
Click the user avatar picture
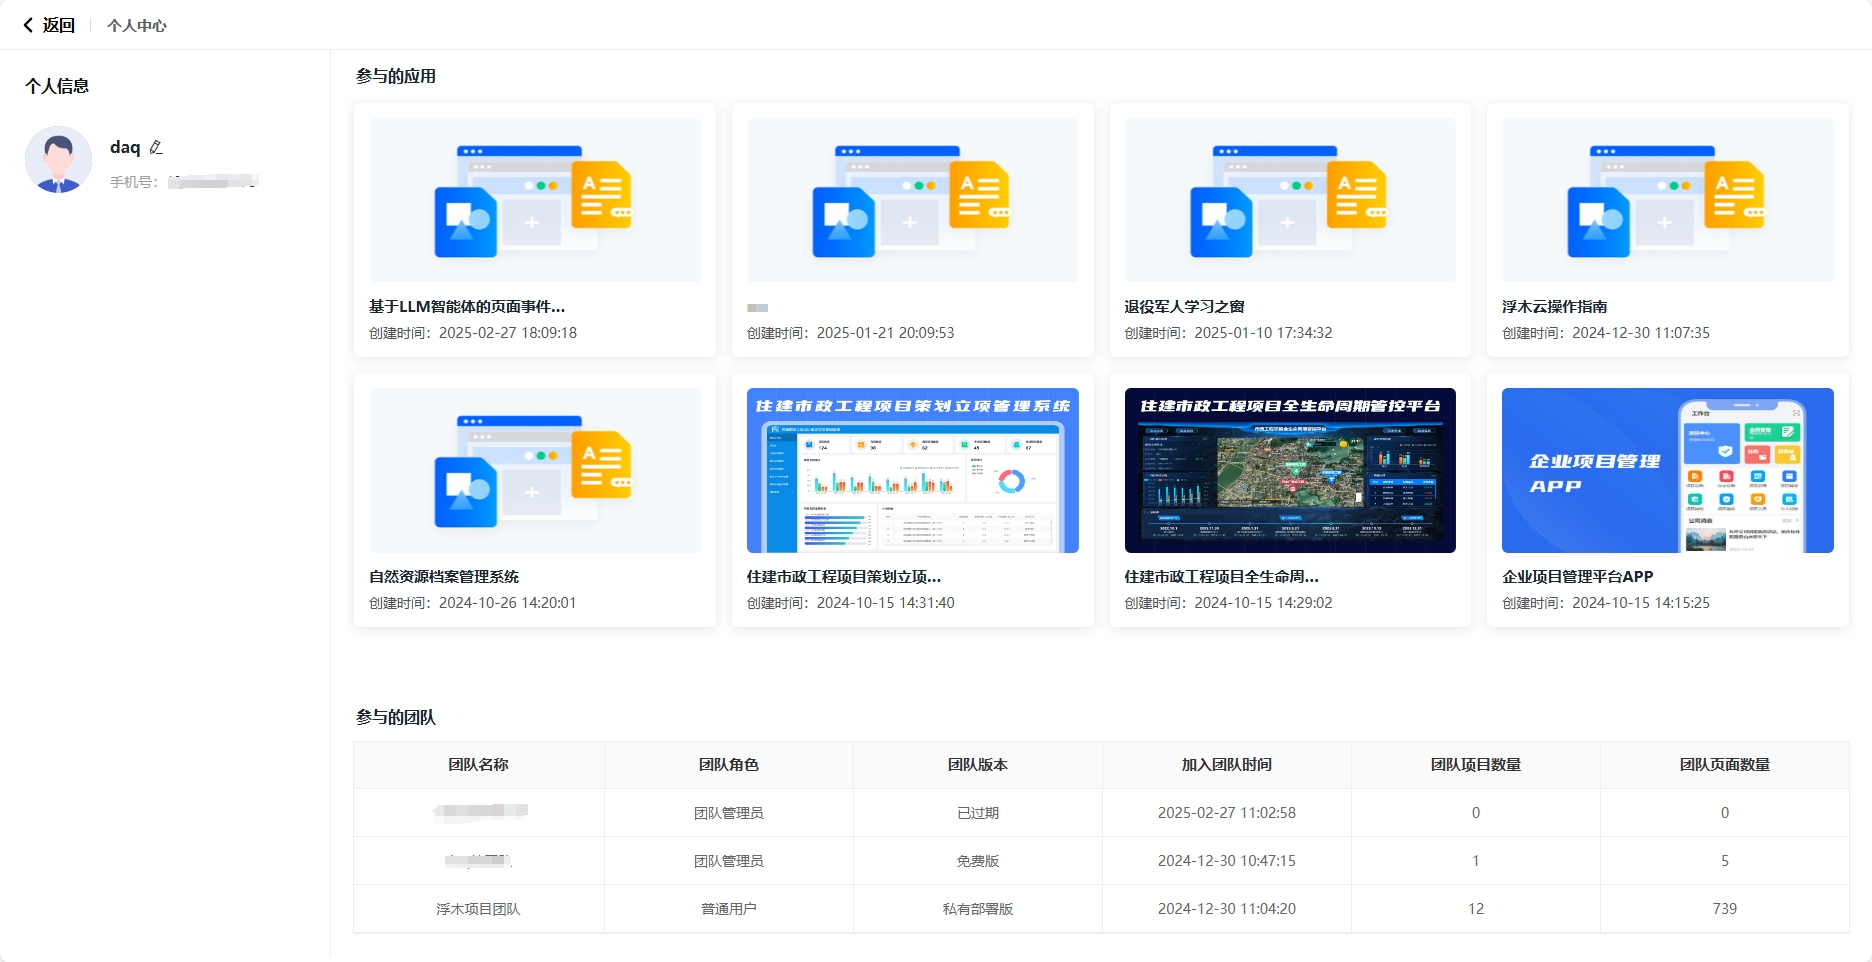pos(58,160)
